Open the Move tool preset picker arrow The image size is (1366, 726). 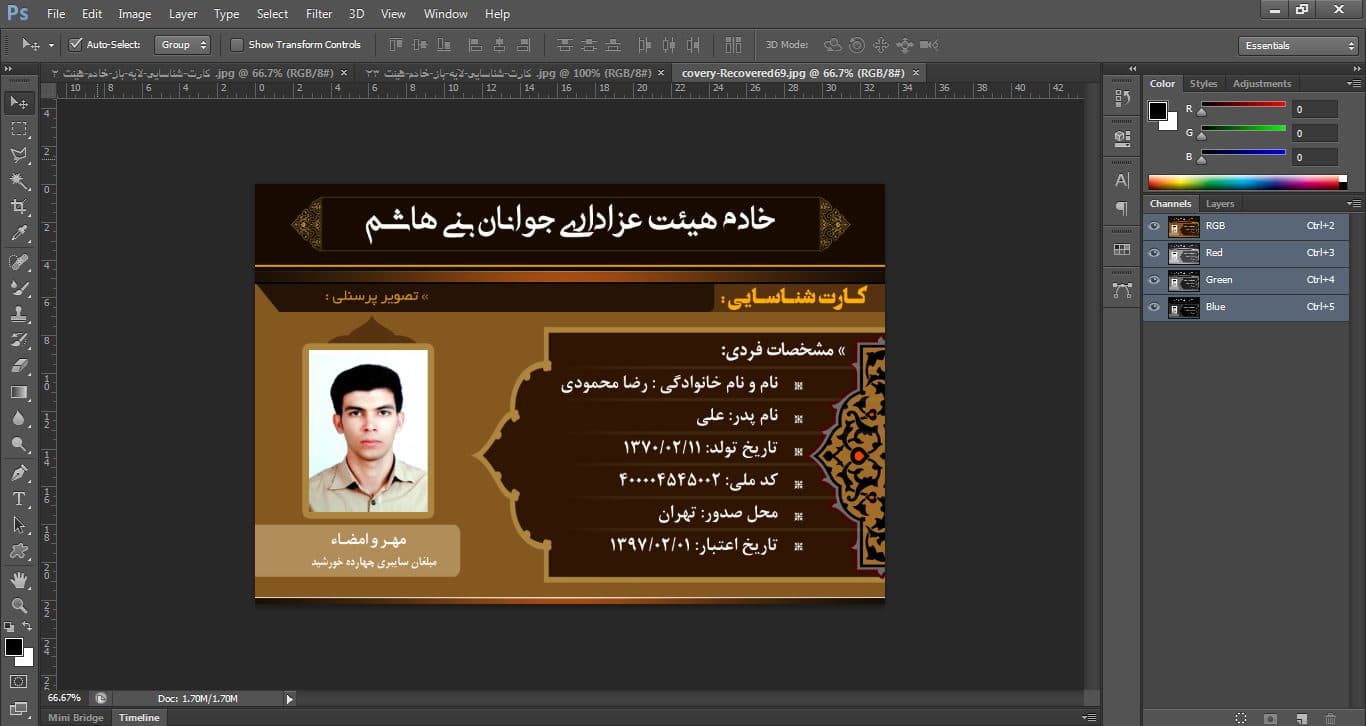[x=51, y=46]
